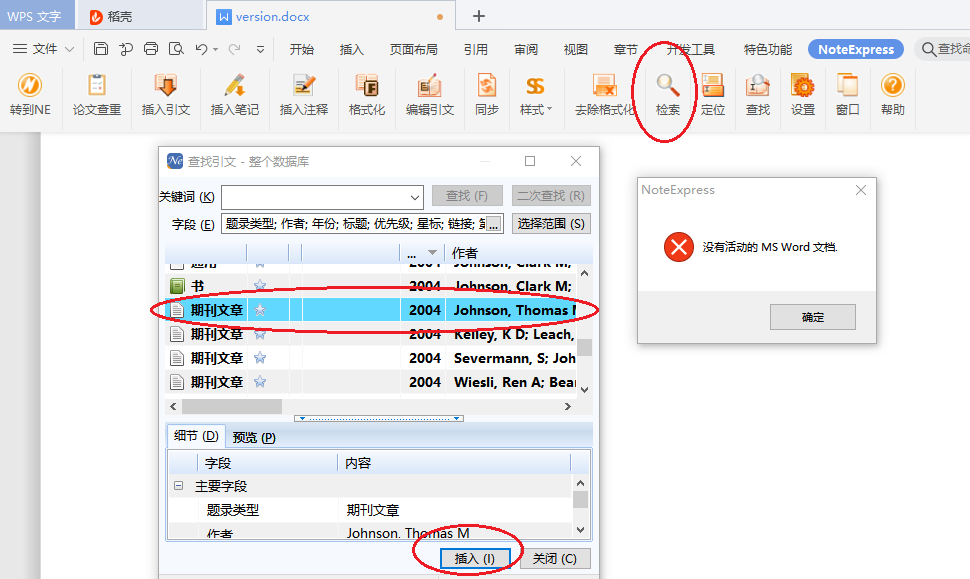Click the 窗口 icon

[848, 85]
